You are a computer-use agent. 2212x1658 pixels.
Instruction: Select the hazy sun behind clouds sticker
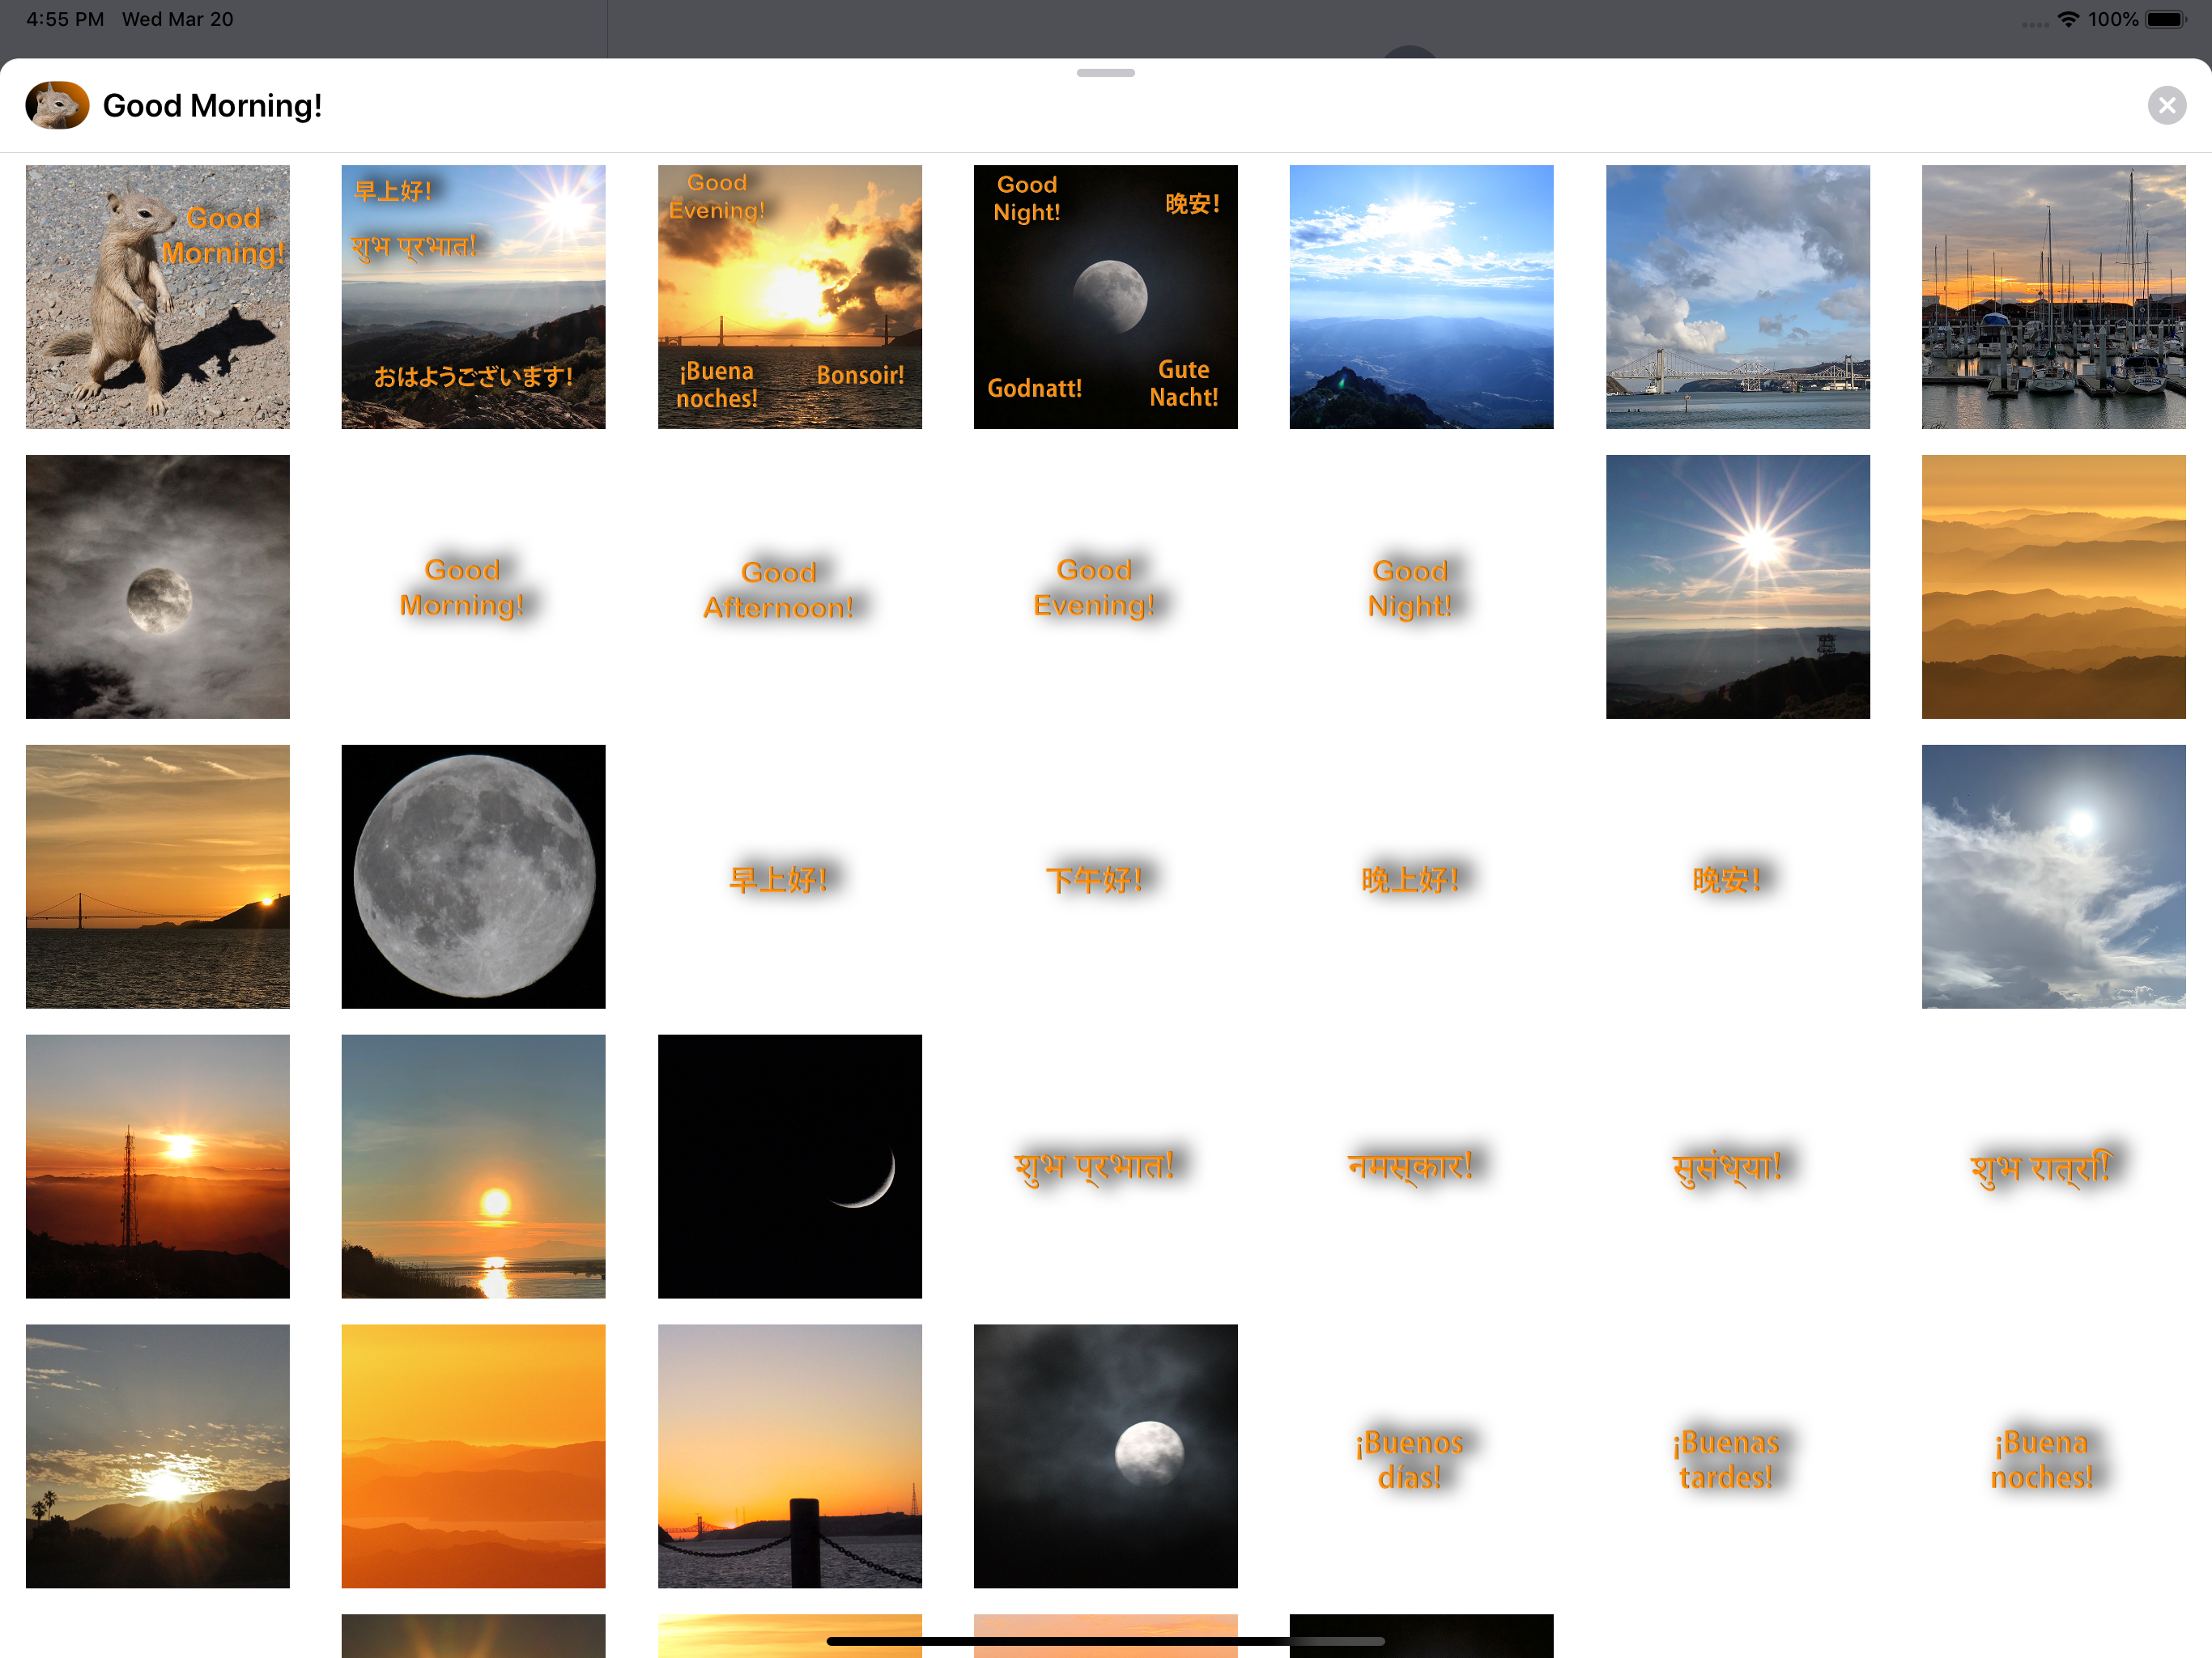2053,877
